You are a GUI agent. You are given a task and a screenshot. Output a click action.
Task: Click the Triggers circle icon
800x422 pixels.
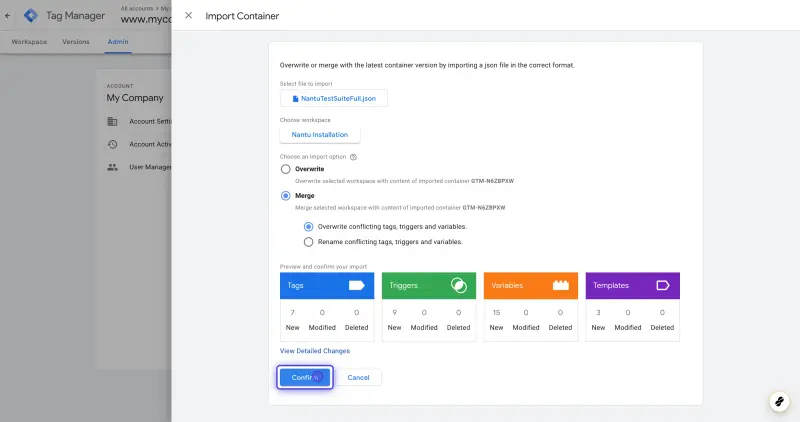click(459, 285)
